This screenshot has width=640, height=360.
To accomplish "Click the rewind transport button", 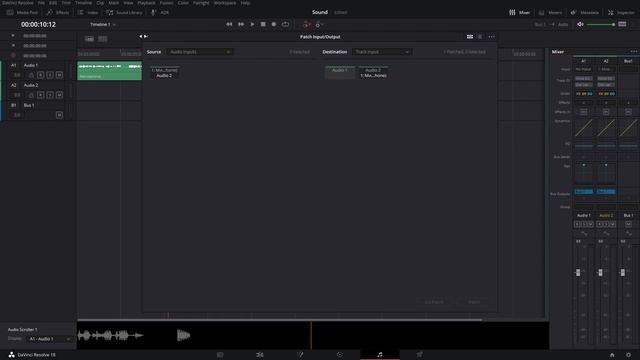I will click(229, 24).
